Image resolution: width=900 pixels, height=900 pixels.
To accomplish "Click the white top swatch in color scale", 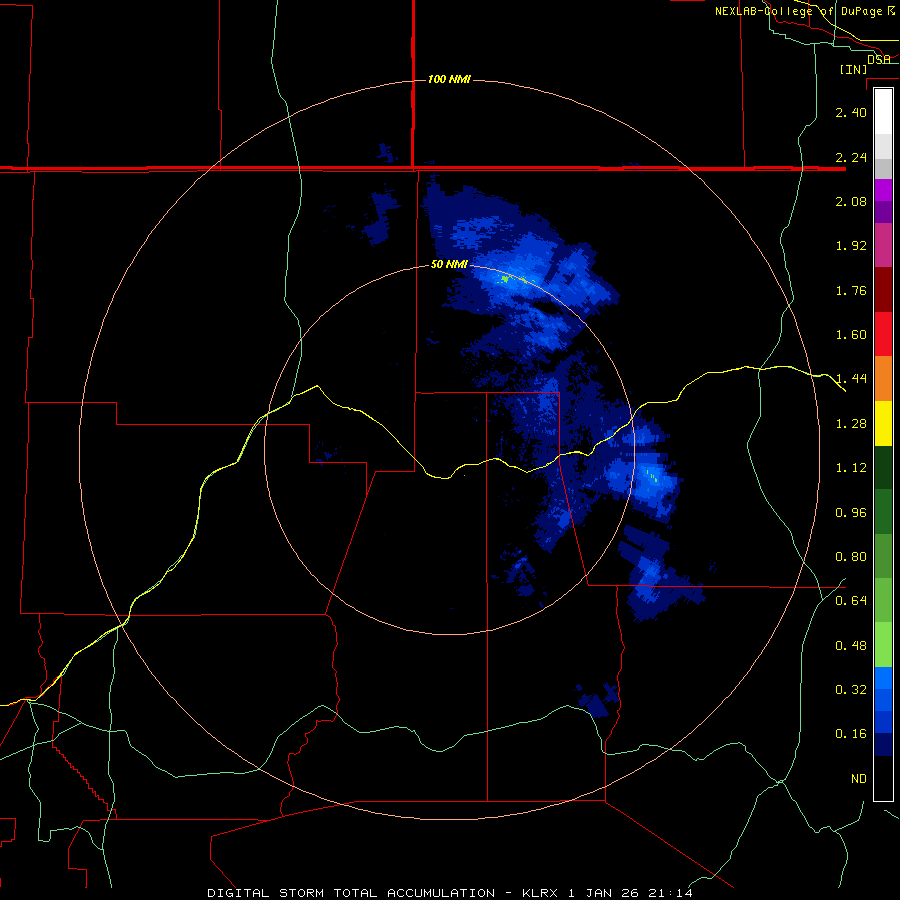I will 883,111.
